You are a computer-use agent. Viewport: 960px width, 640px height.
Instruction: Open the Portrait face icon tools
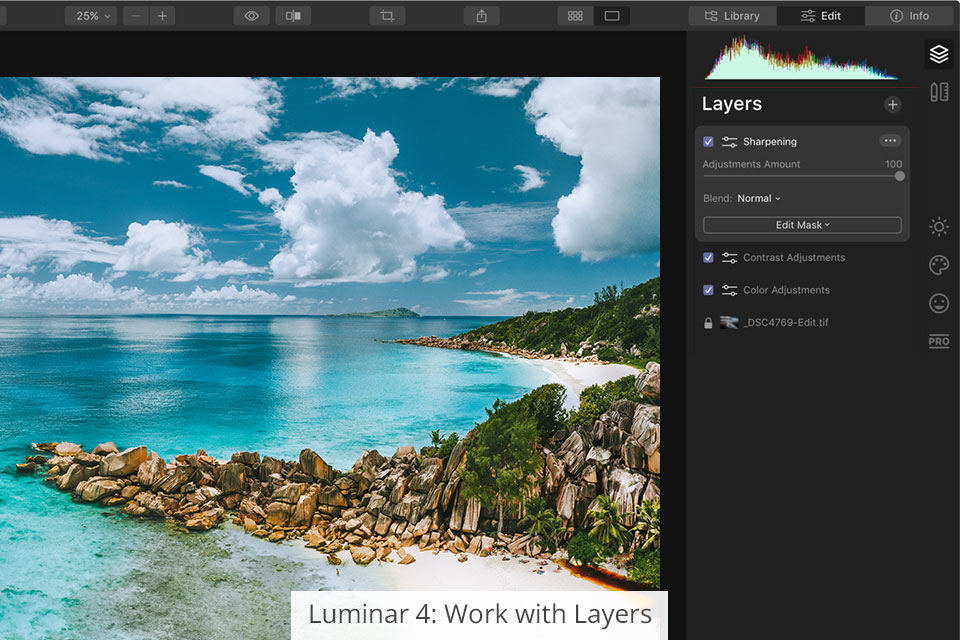[x=938, y=303]
